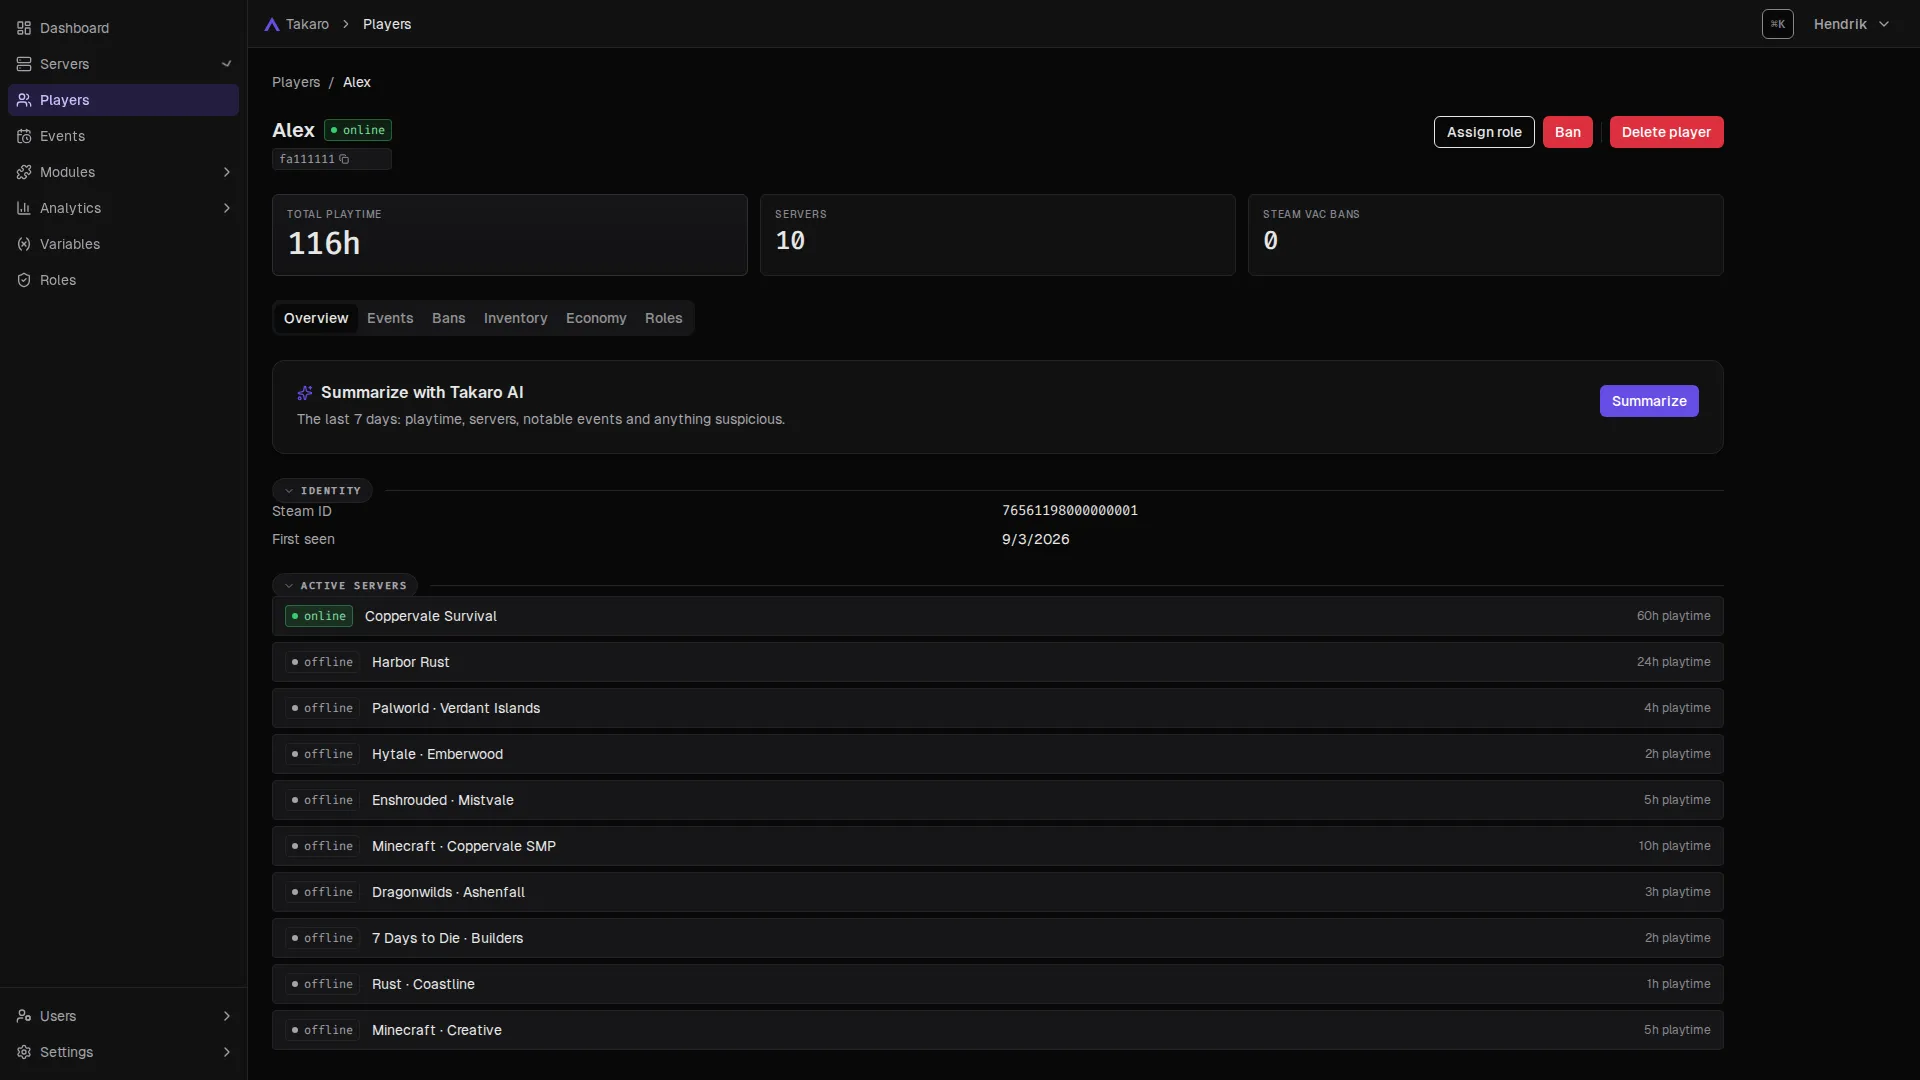Screen dimensions: 1920x1080
Task: Expand the Modules sidebar chevron
Action: [x=227, y=172]
